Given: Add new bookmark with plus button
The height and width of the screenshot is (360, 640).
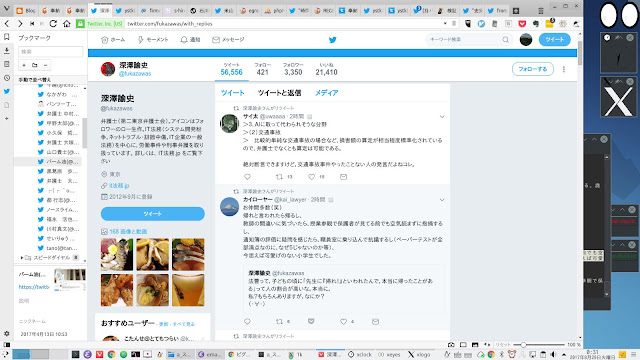Looking at the screenshot, I should click(24, 65).
